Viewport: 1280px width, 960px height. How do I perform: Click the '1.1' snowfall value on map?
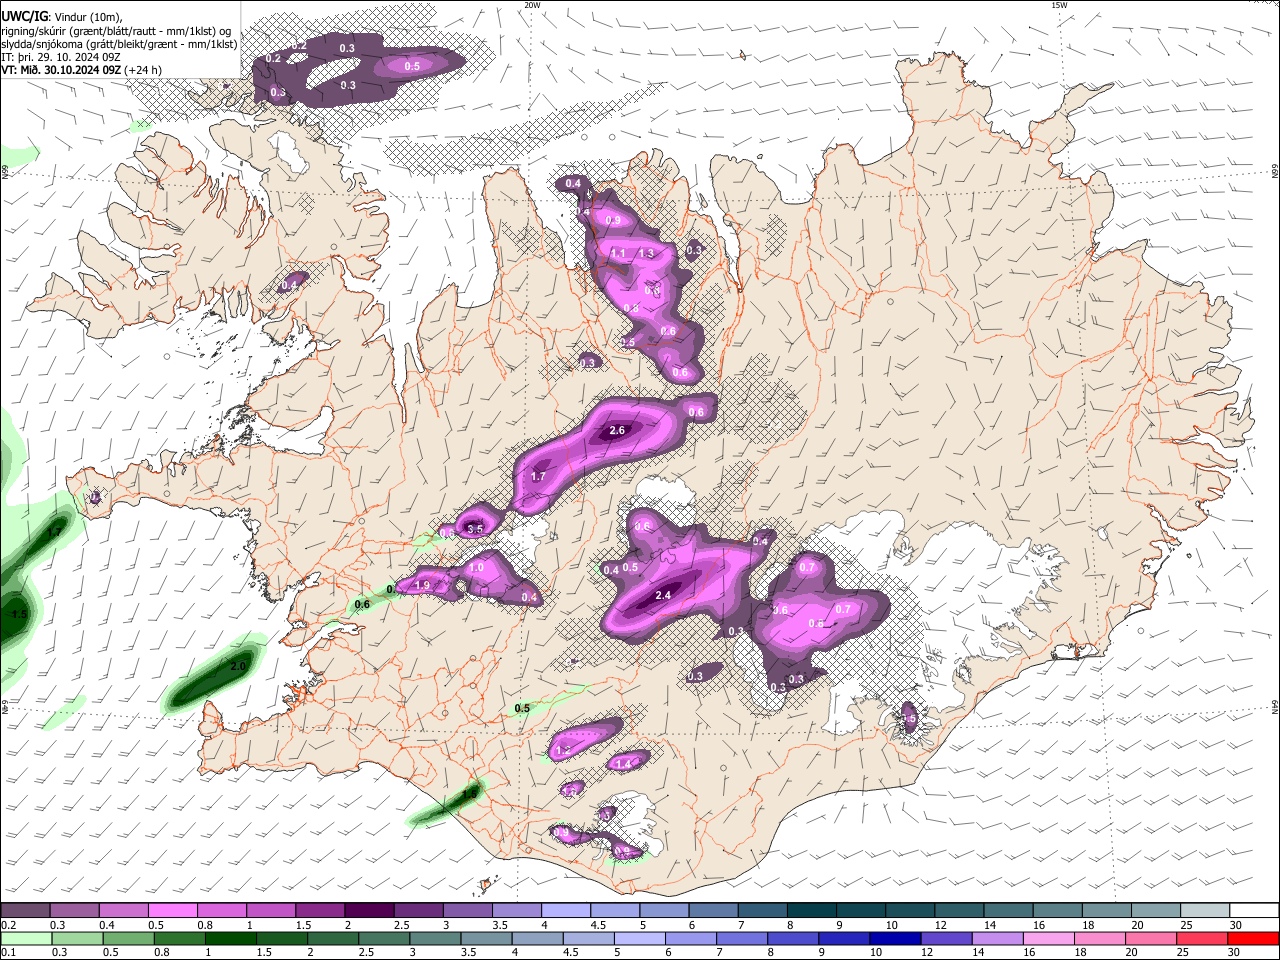coord(618,254)
